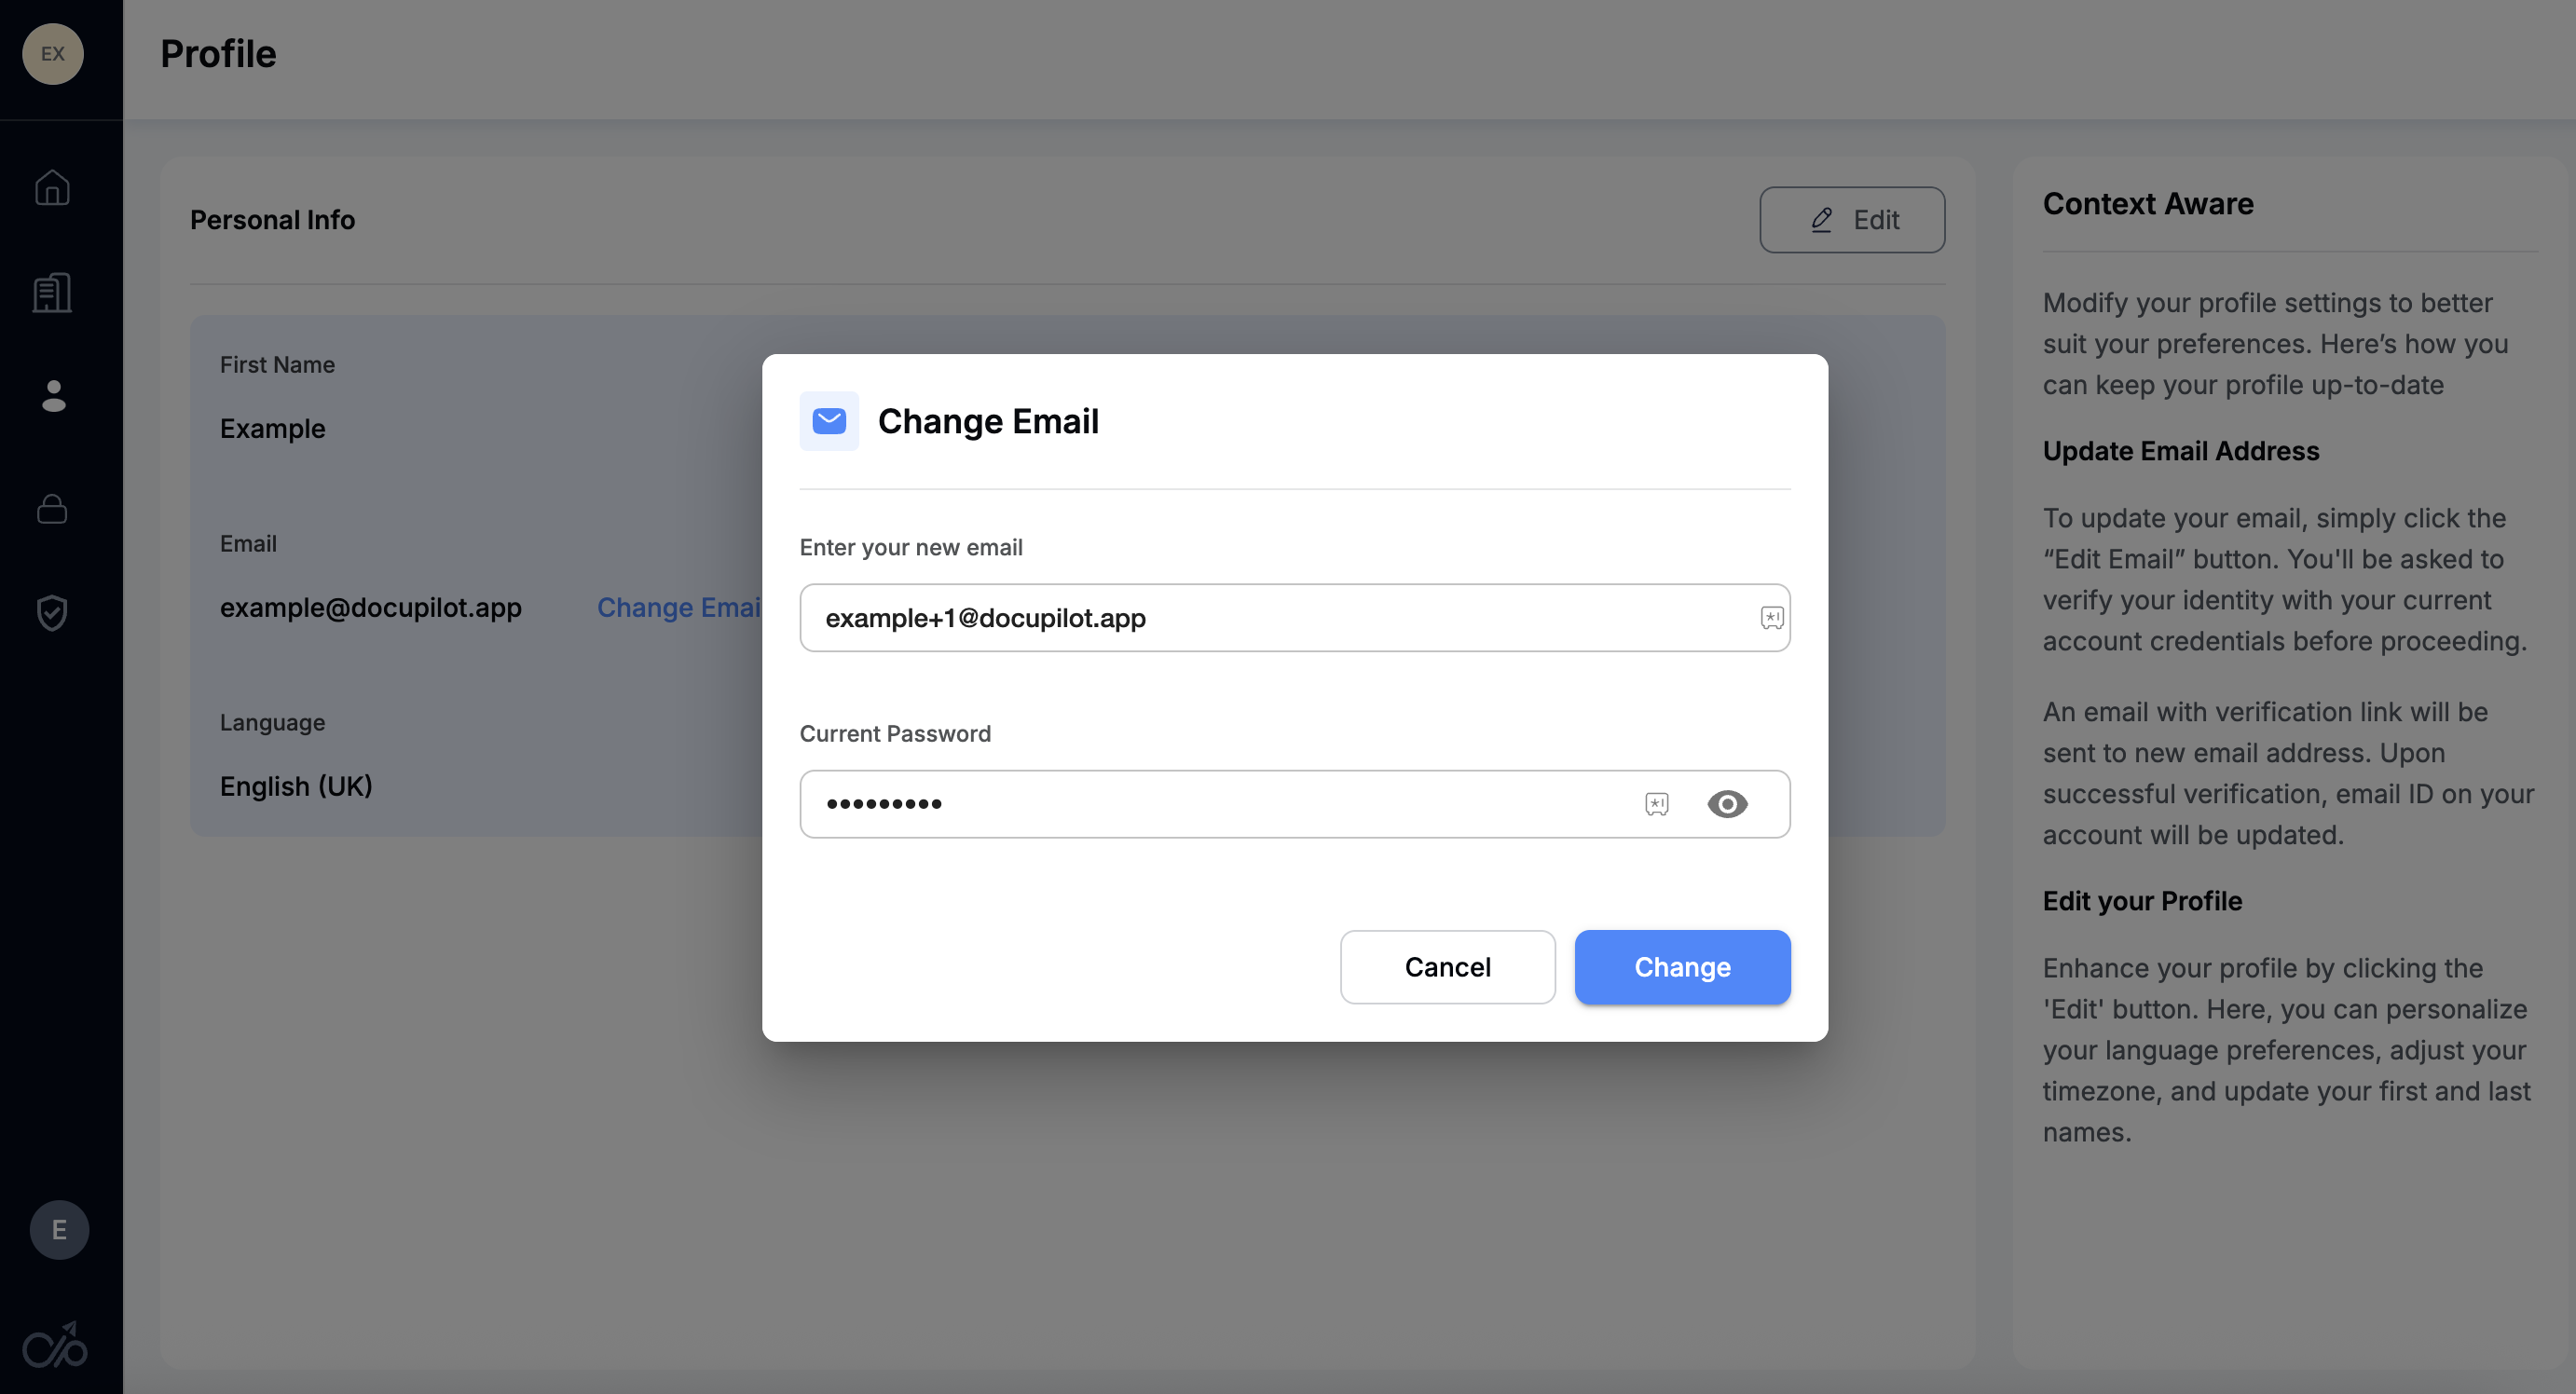Viewport: 2576px width, 1394px height.
Task: Click the EX avatar at top left
Action: click(53, 54)
